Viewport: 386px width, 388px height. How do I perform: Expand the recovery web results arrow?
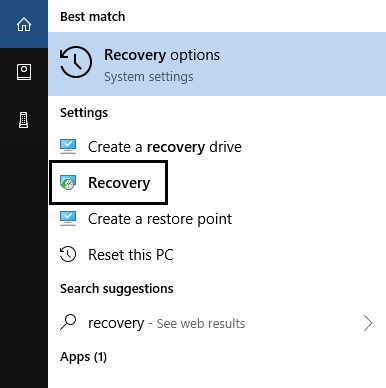point(368,323)
